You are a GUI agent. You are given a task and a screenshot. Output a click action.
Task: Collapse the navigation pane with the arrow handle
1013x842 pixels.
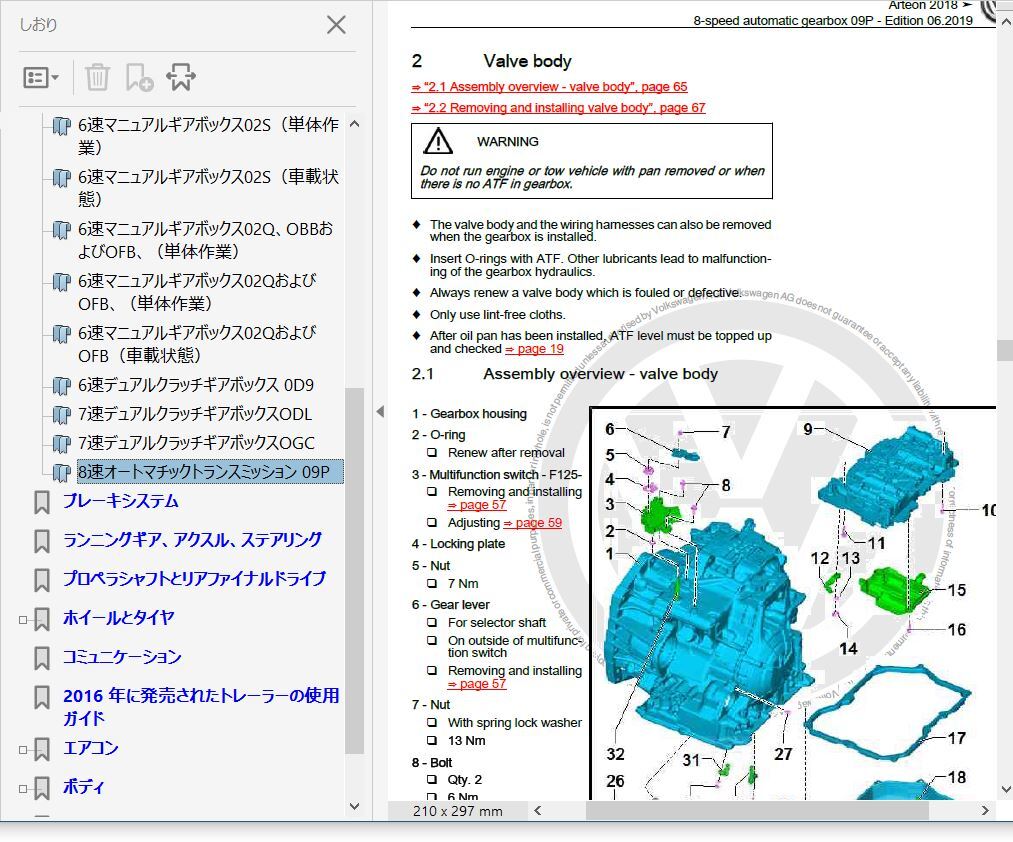[380, 412]
